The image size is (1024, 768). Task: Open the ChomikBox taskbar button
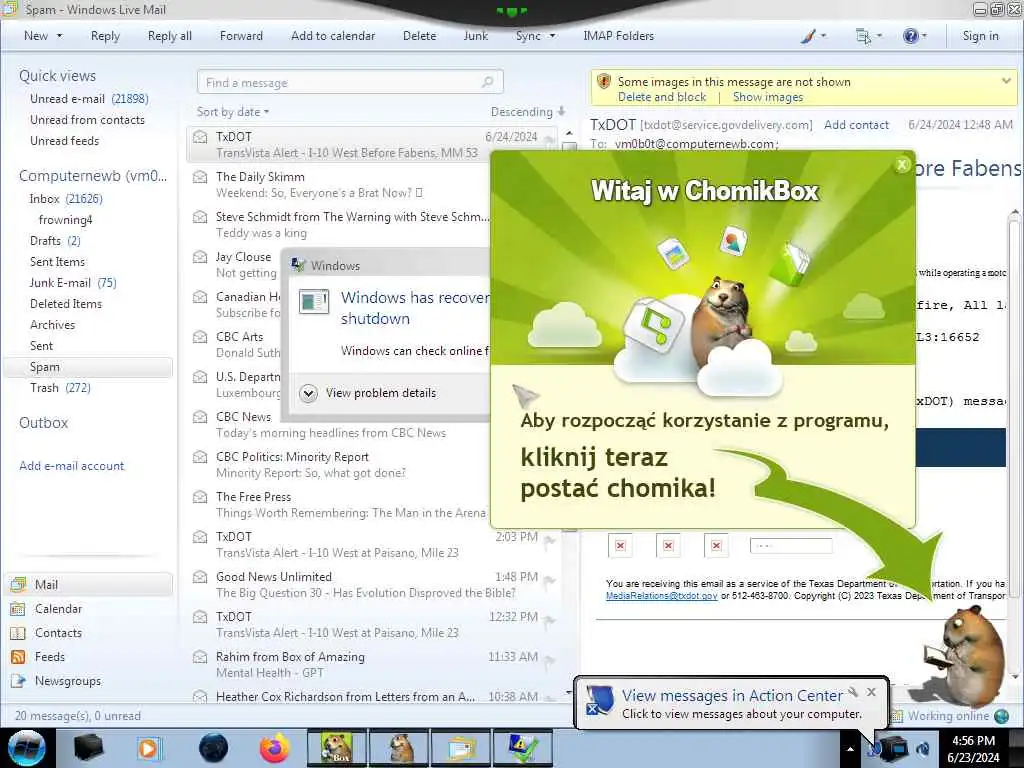click(337, 748)
